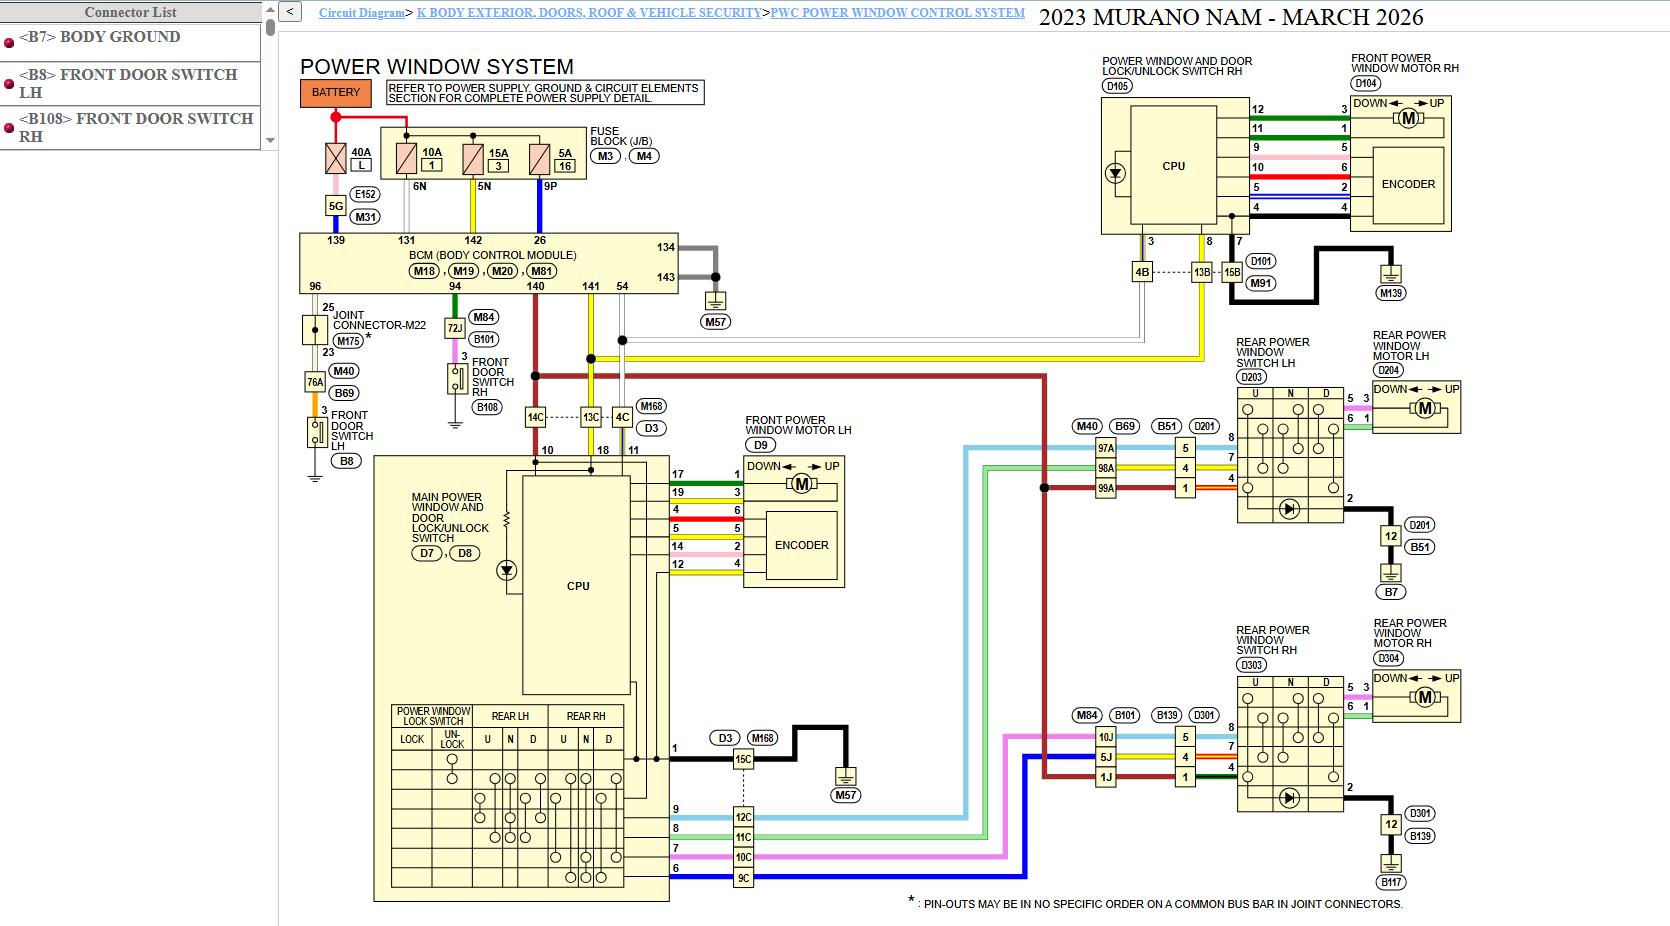Click the Connector List panel header
This screenshot has width=1670, height=926.
coord(130,12)
